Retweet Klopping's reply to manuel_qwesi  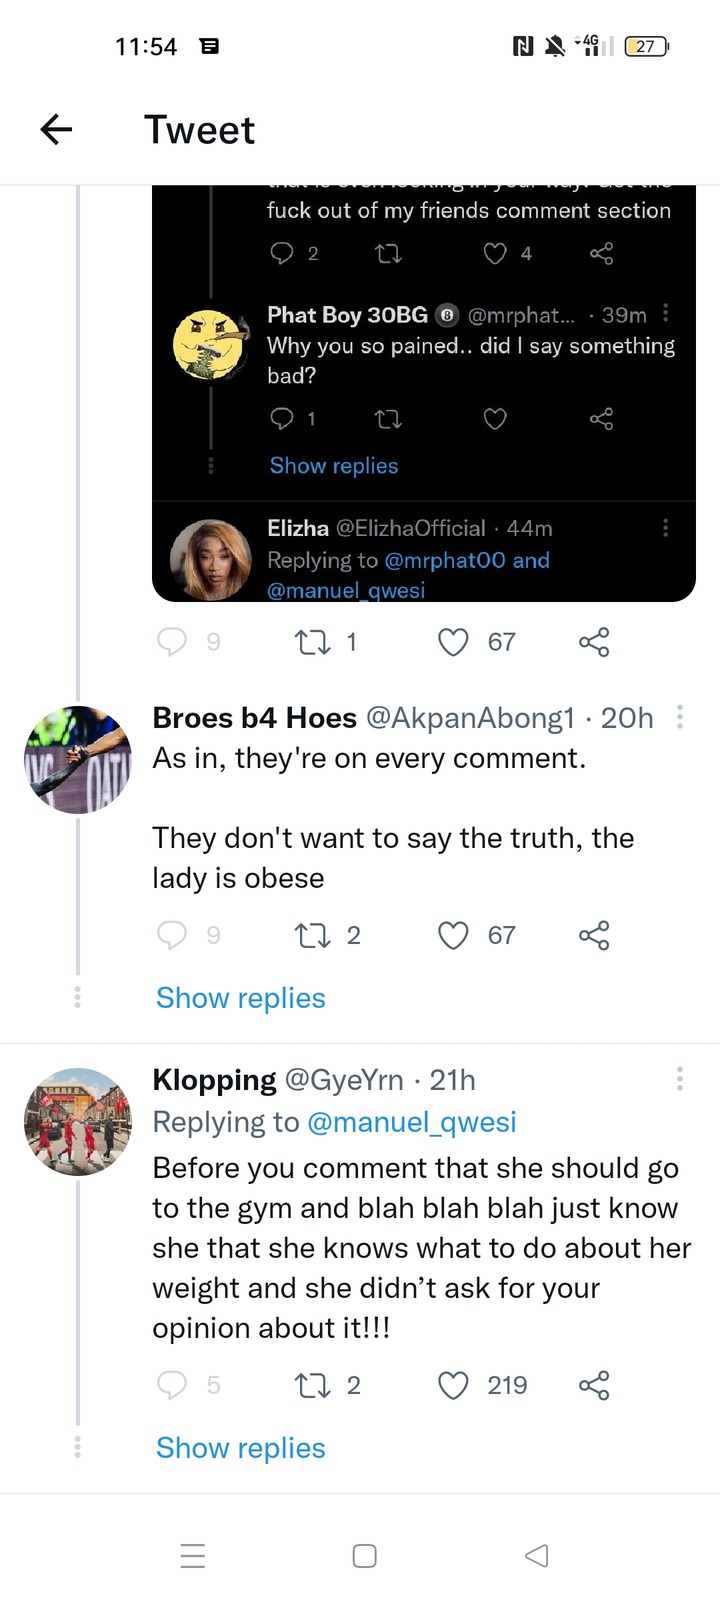pos(311,1385)
